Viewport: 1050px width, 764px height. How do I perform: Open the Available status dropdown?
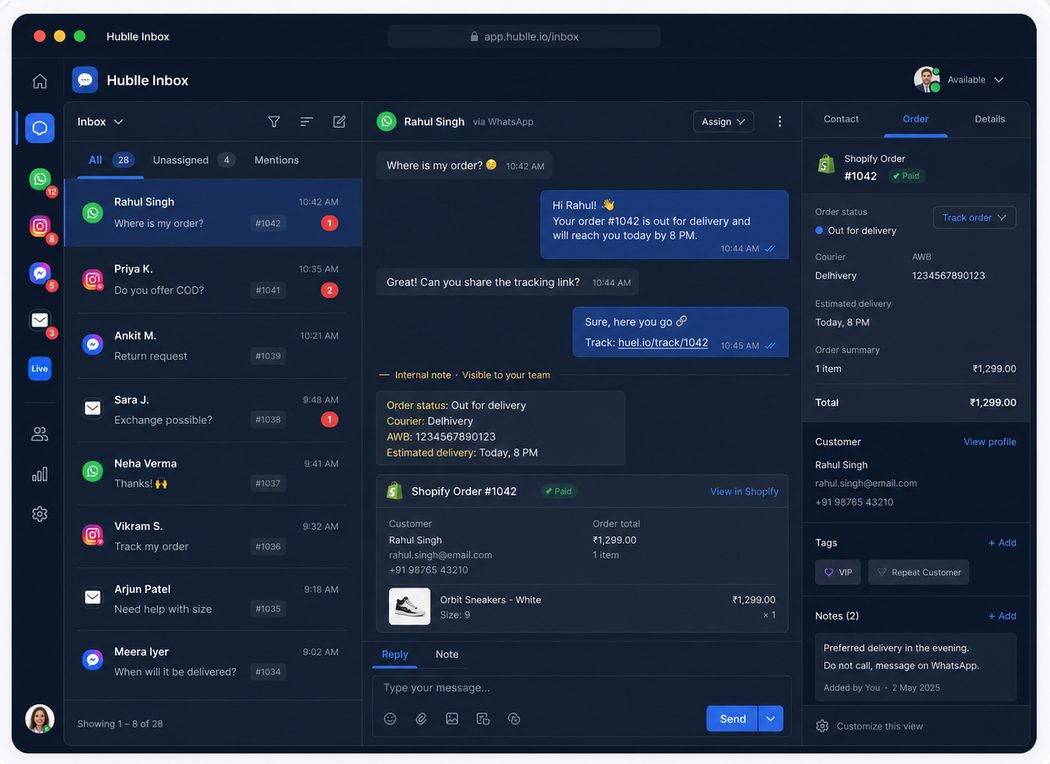975,80
